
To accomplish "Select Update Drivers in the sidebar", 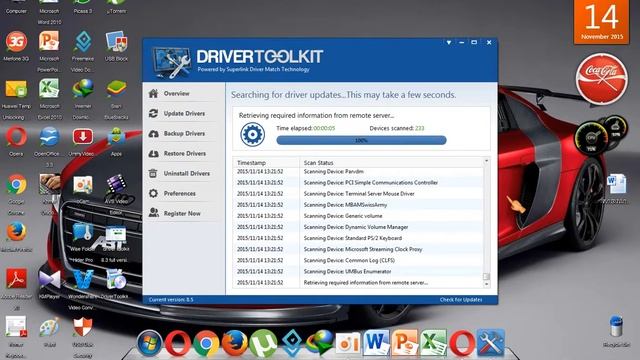I will [184, 113].
